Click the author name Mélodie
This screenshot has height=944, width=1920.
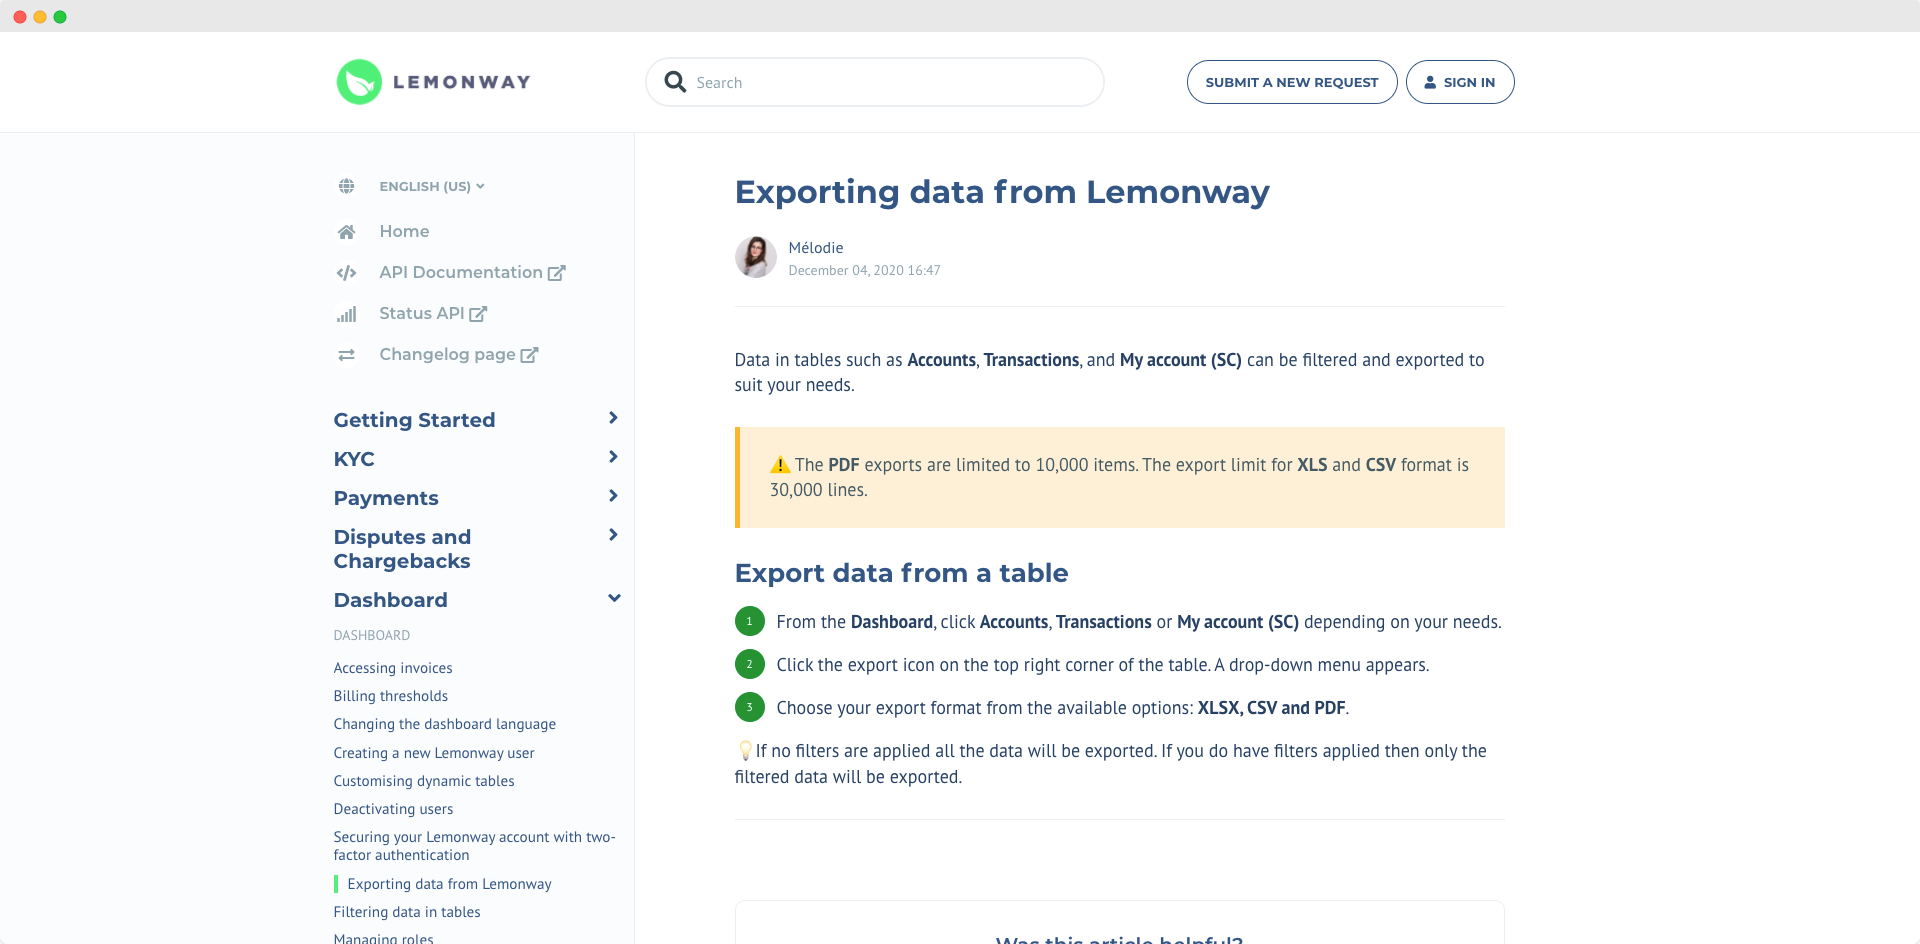tap(816, 248)
